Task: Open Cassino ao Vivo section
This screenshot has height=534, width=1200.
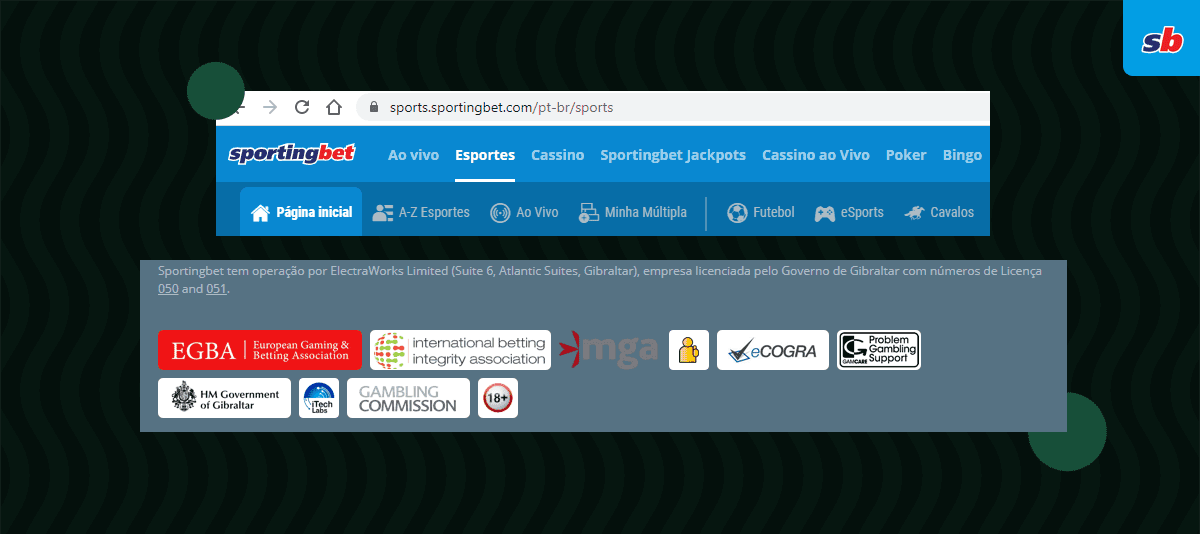Action: 816,155
